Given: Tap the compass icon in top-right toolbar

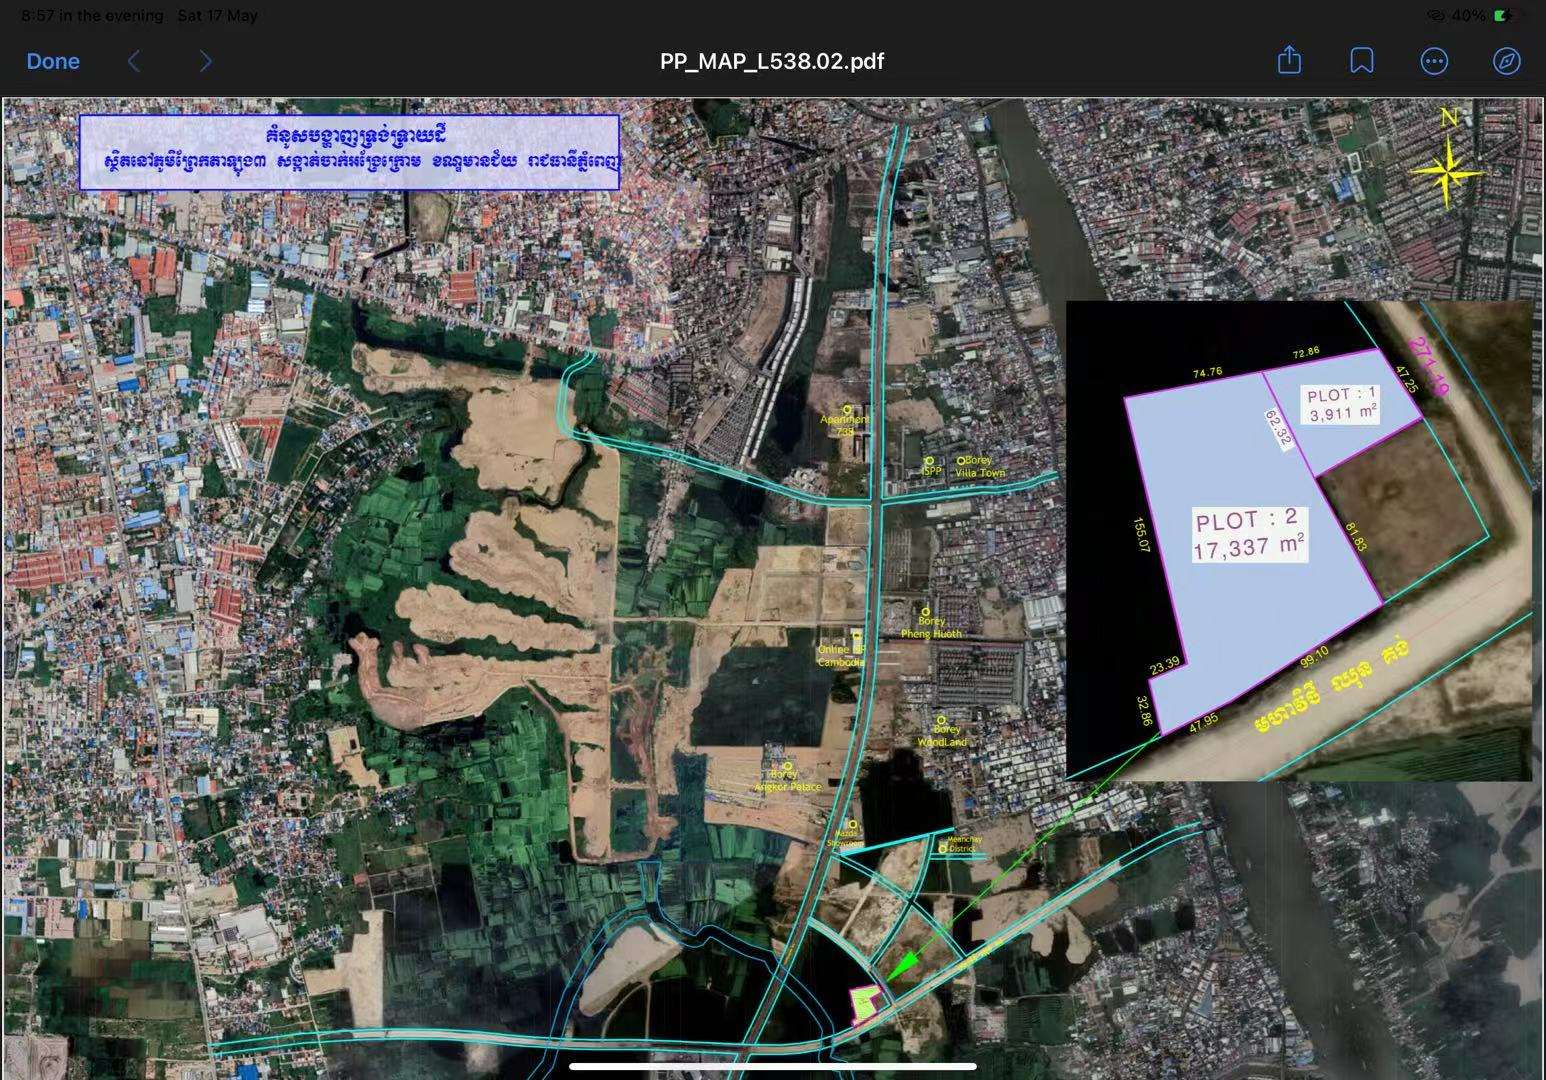Looking at the screenshot, I should (x=1506, y=62).
